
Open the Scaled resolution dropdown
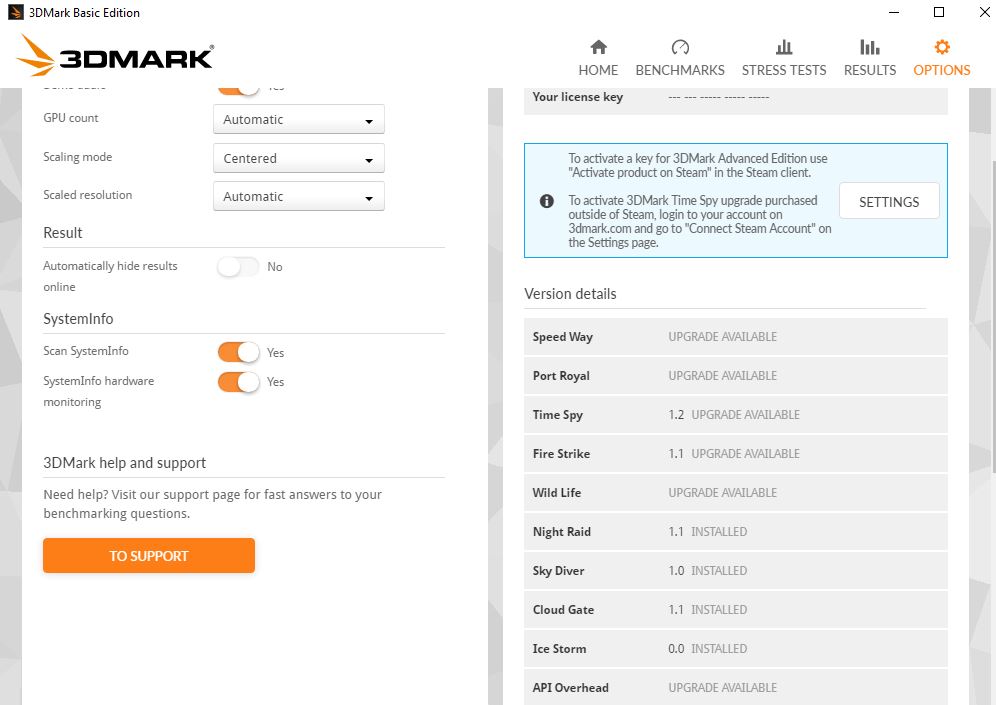(299, 196)
